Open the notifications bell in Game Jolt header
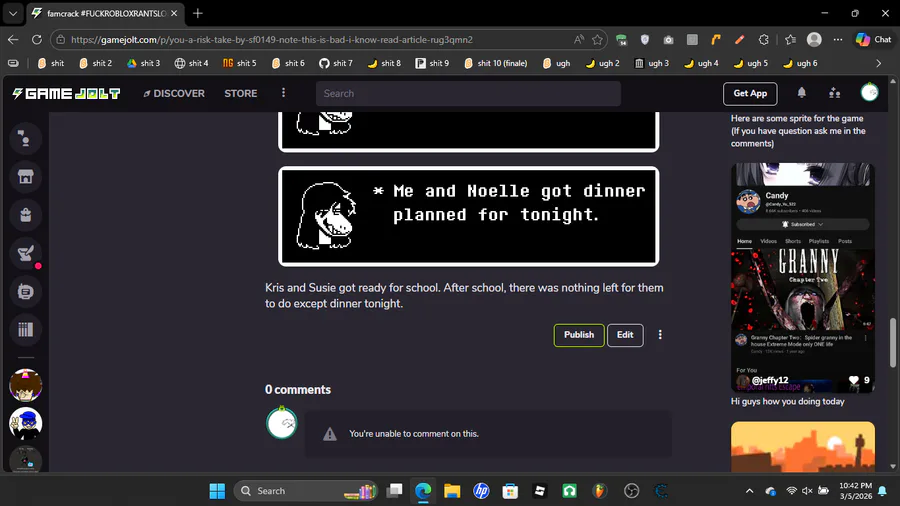Viewport: 900px width, 506px height. coord(801,93)
